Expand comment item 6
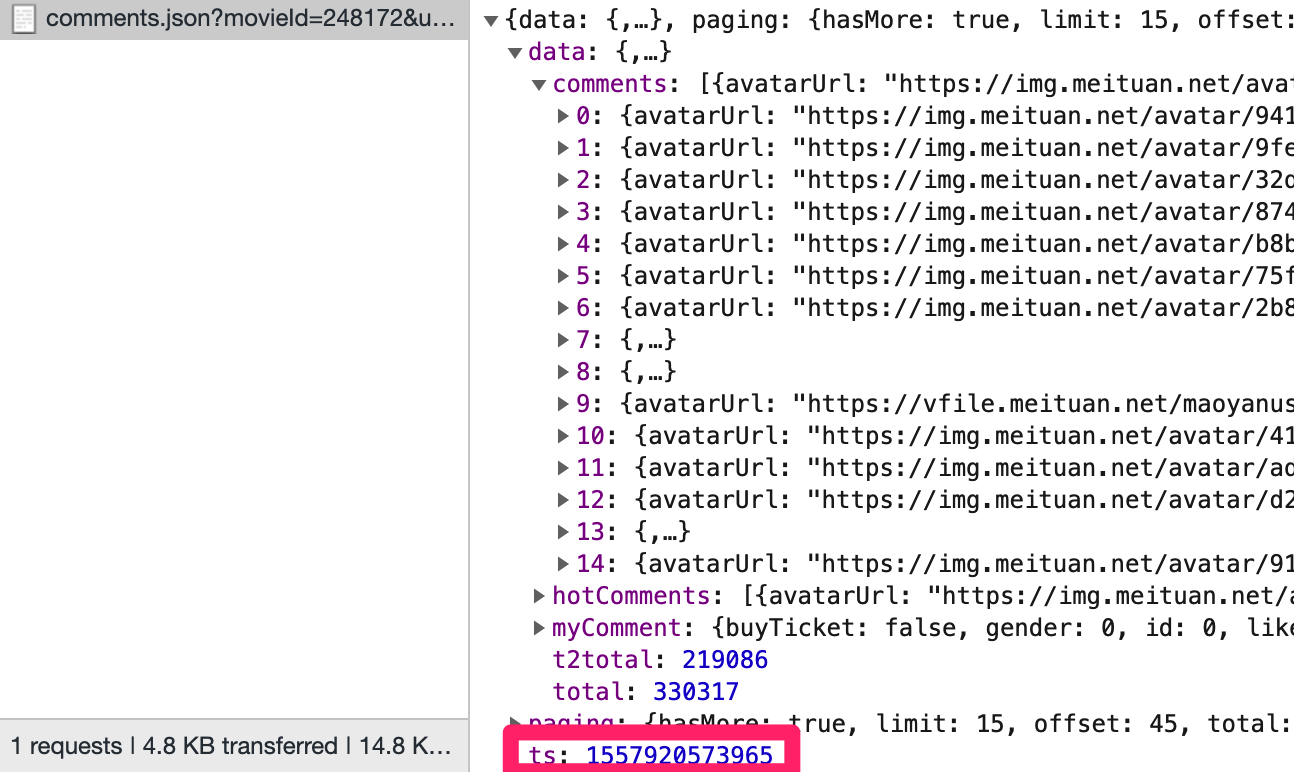The image size is (1294, 772). [x=563, y=308]
